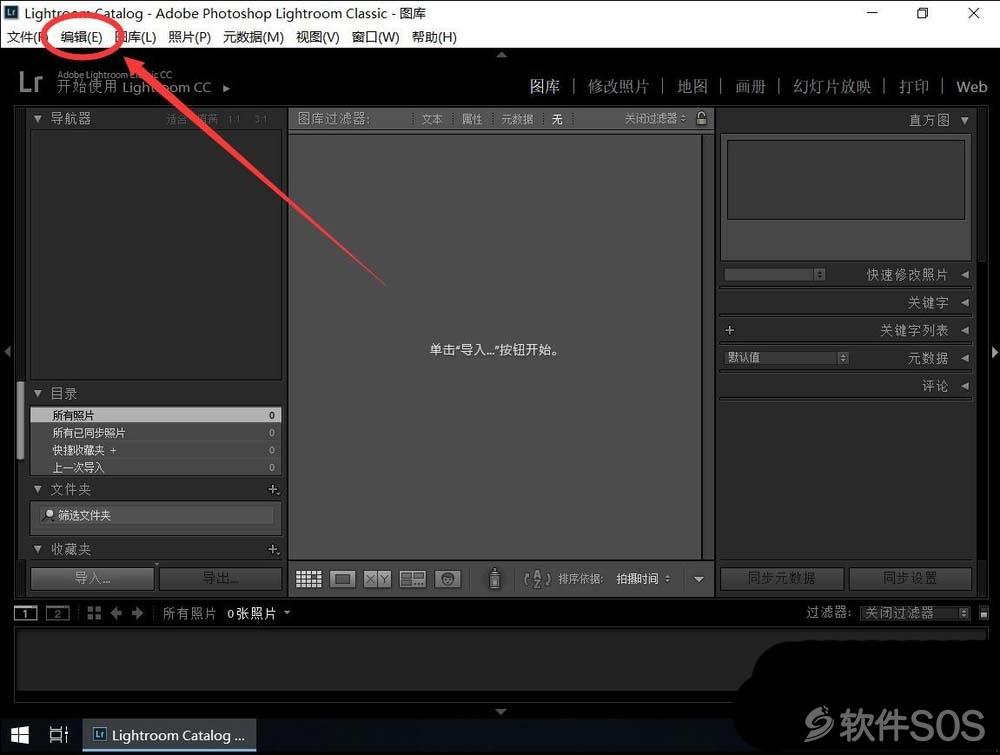Expand the 评论 panel
The image size is (1000, 755).
(x=965, y=386)
